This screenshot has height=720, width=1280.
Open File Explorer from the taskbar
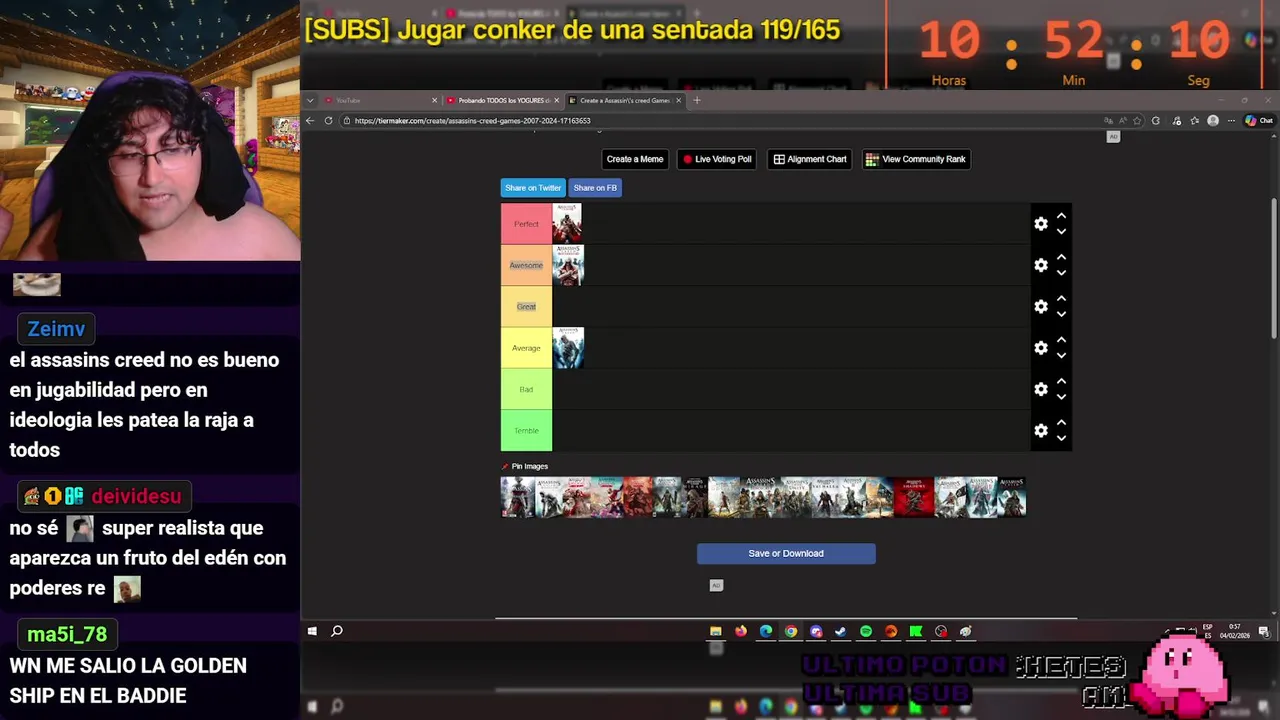pos(716,631)
